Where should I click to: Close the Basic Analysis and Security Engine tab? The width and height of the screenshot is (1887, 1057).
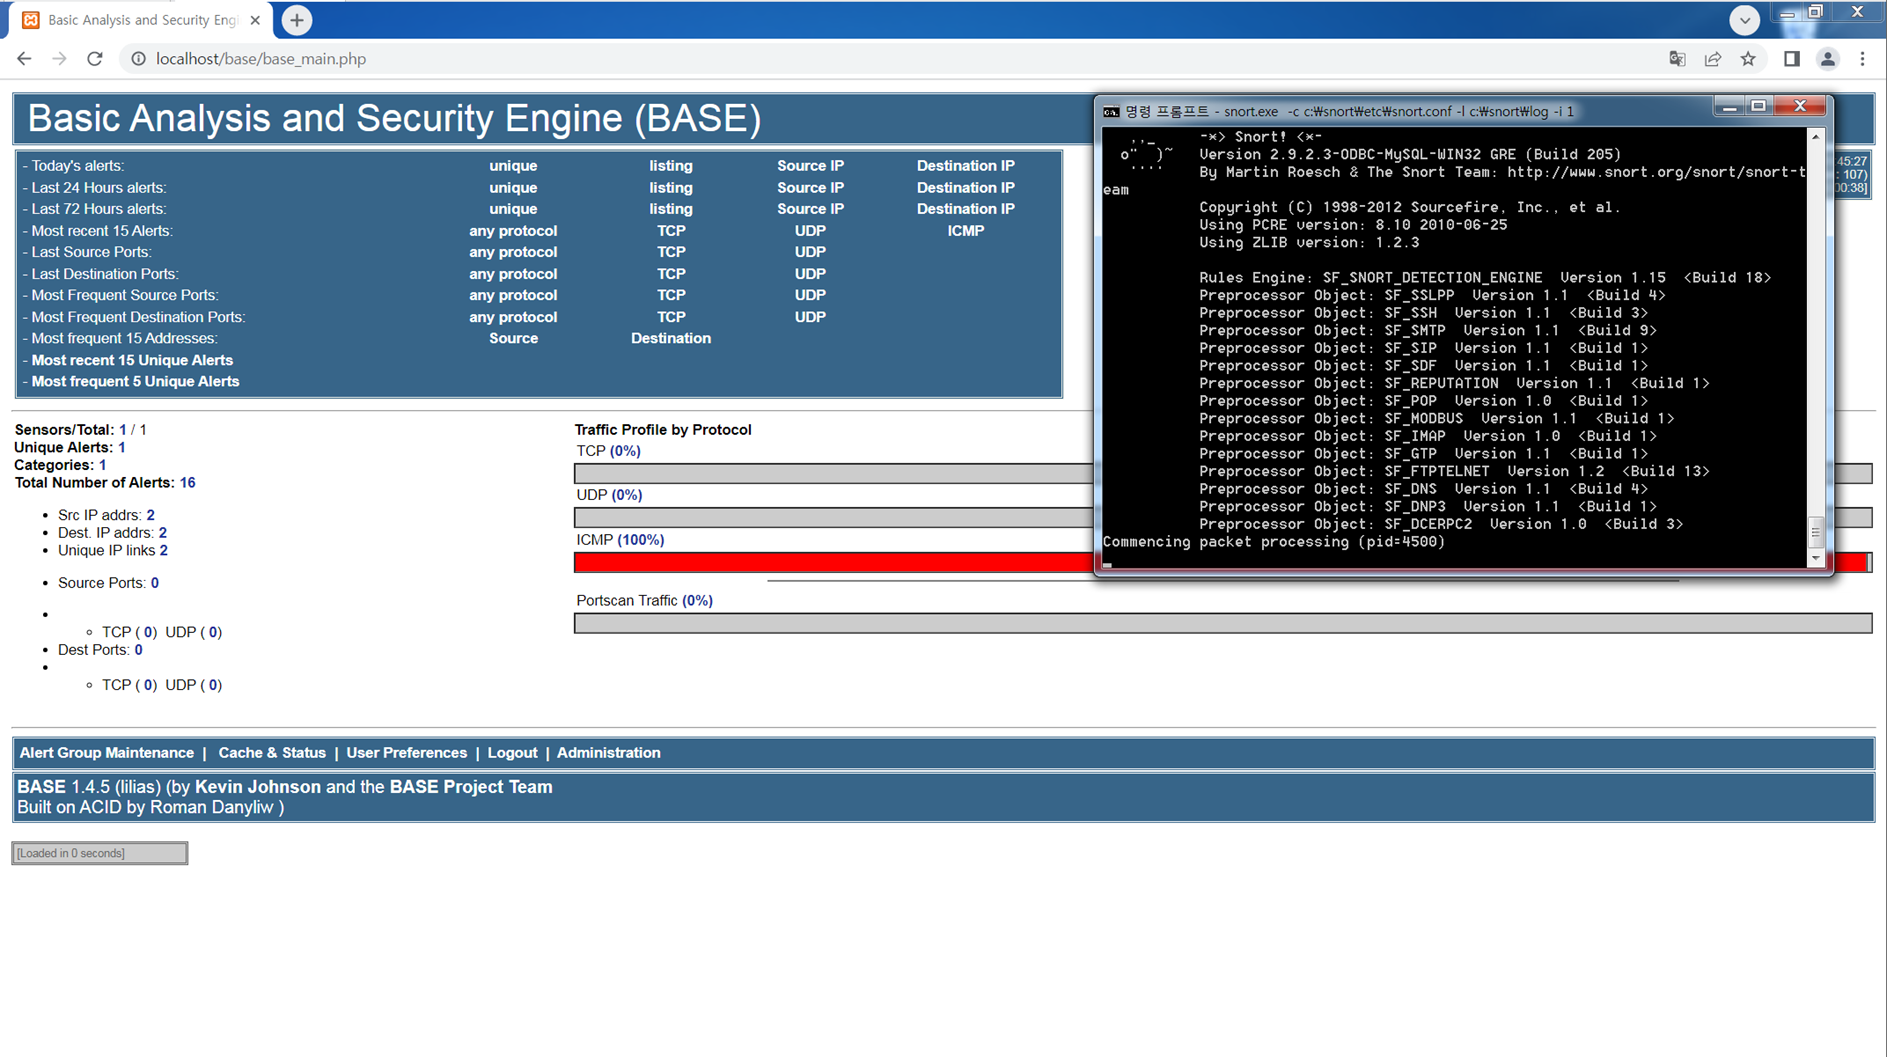pos(255,20)
